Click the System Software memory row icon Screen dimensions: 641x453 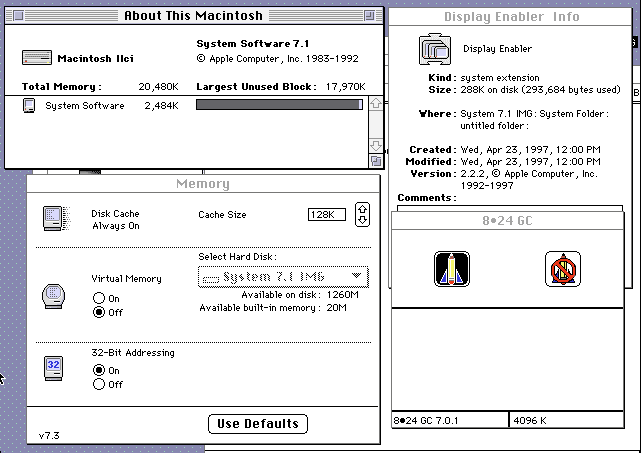29,105
